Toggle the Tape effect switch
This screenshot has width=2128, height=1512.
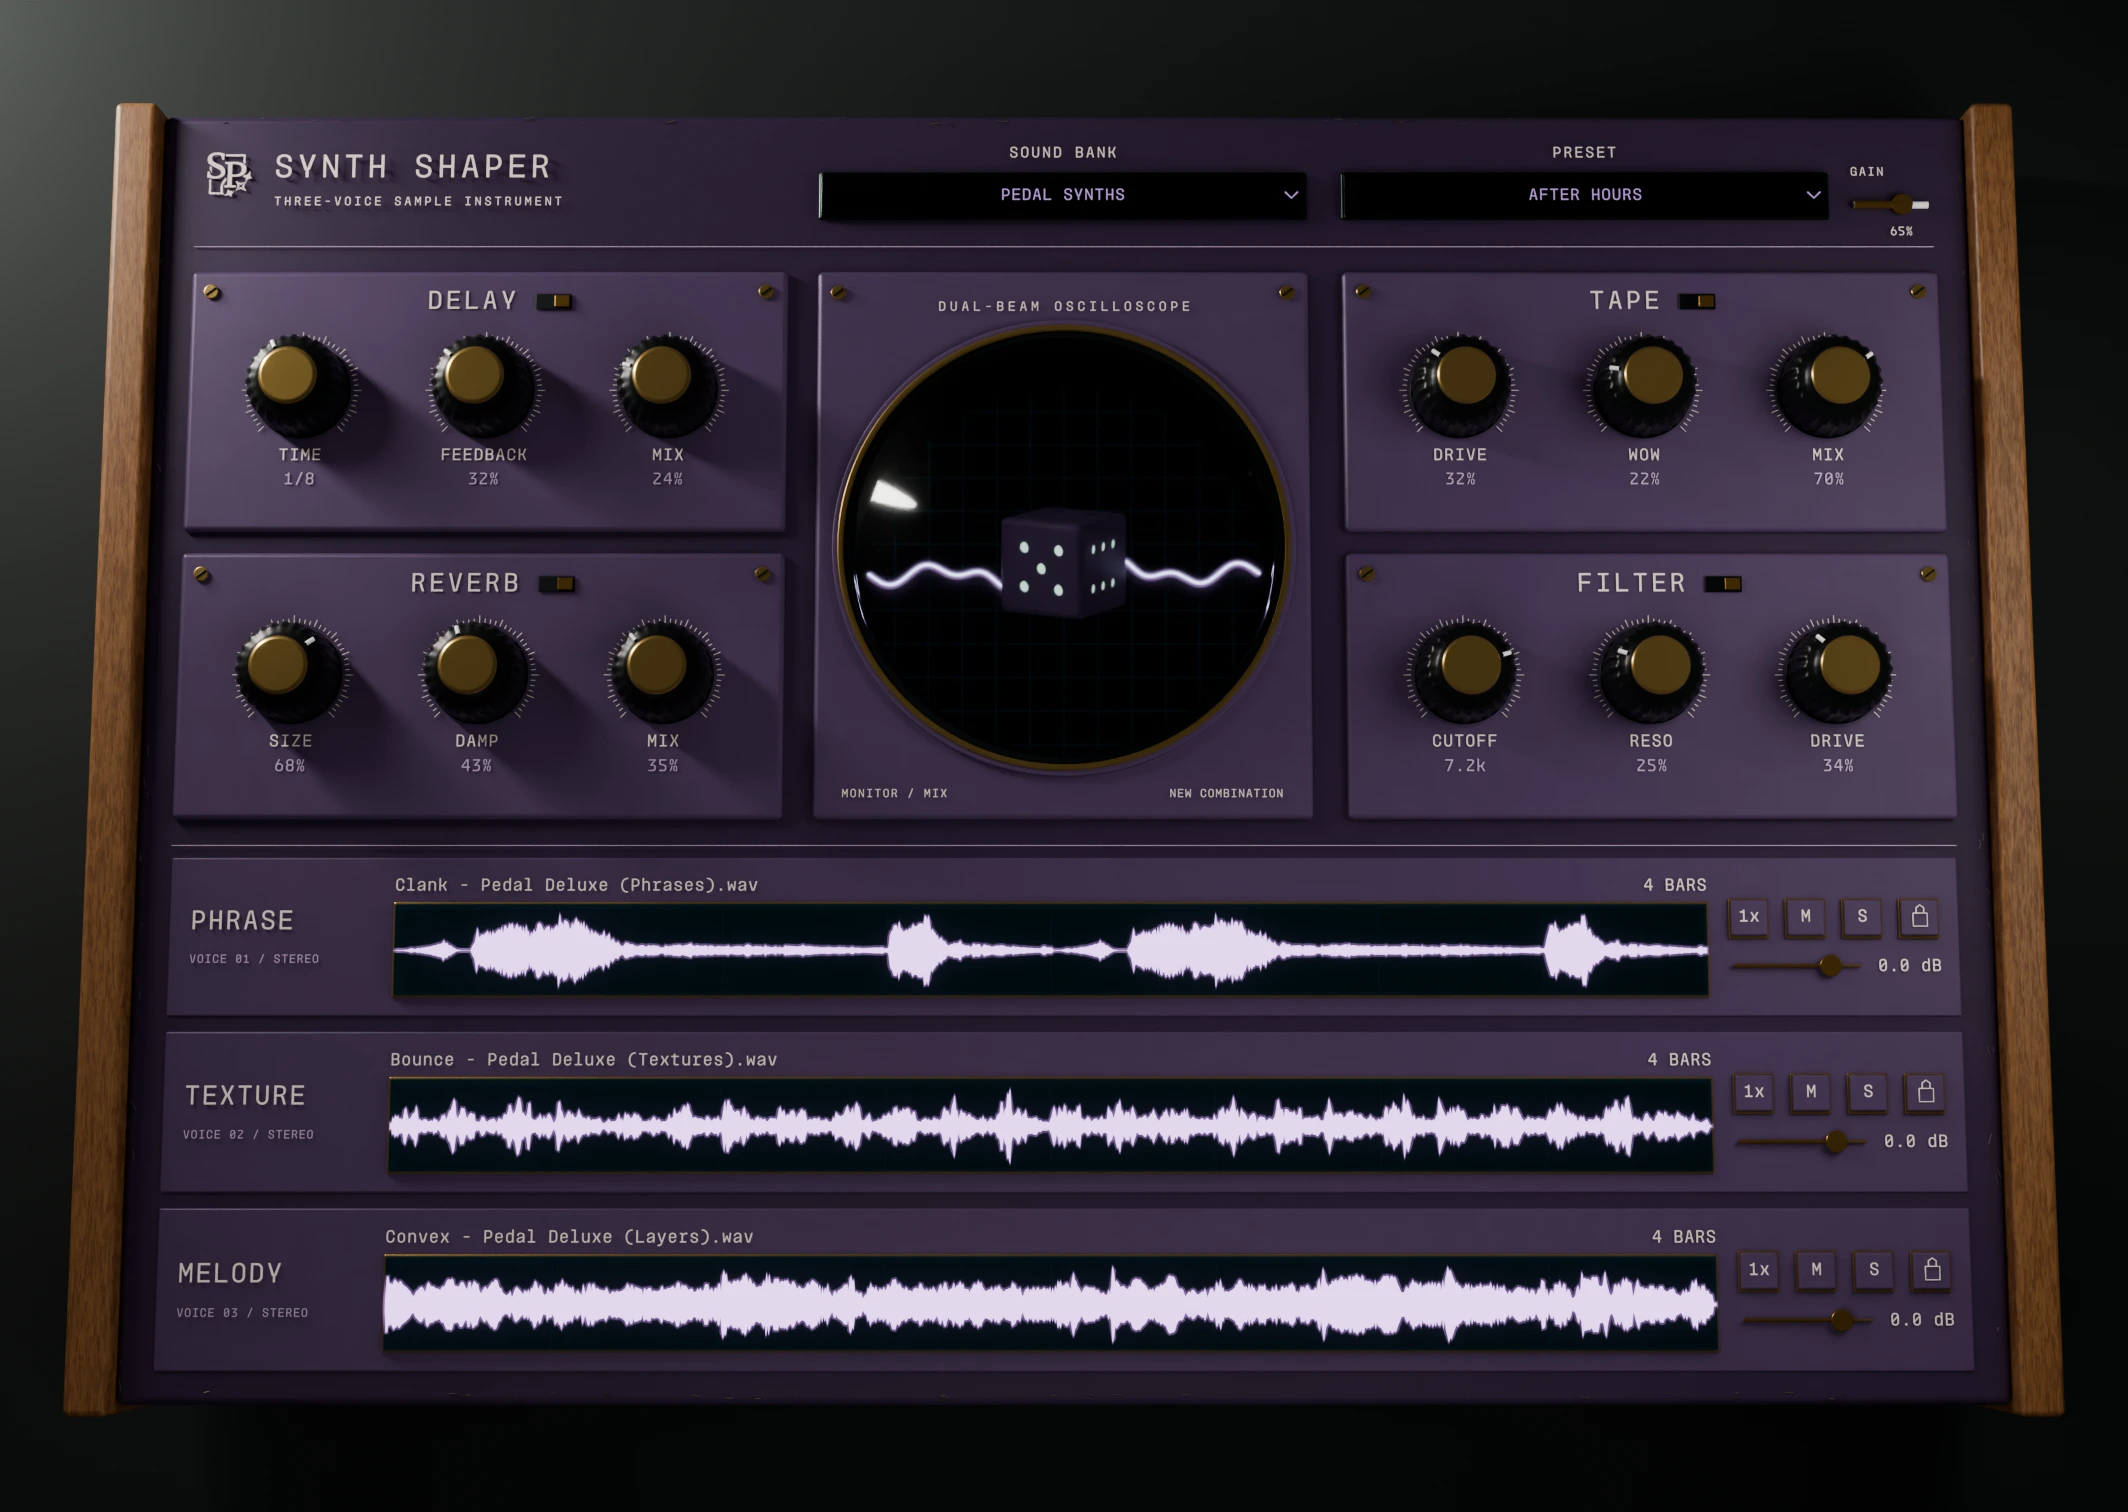pyautogui.click(x=1697, y=301)
